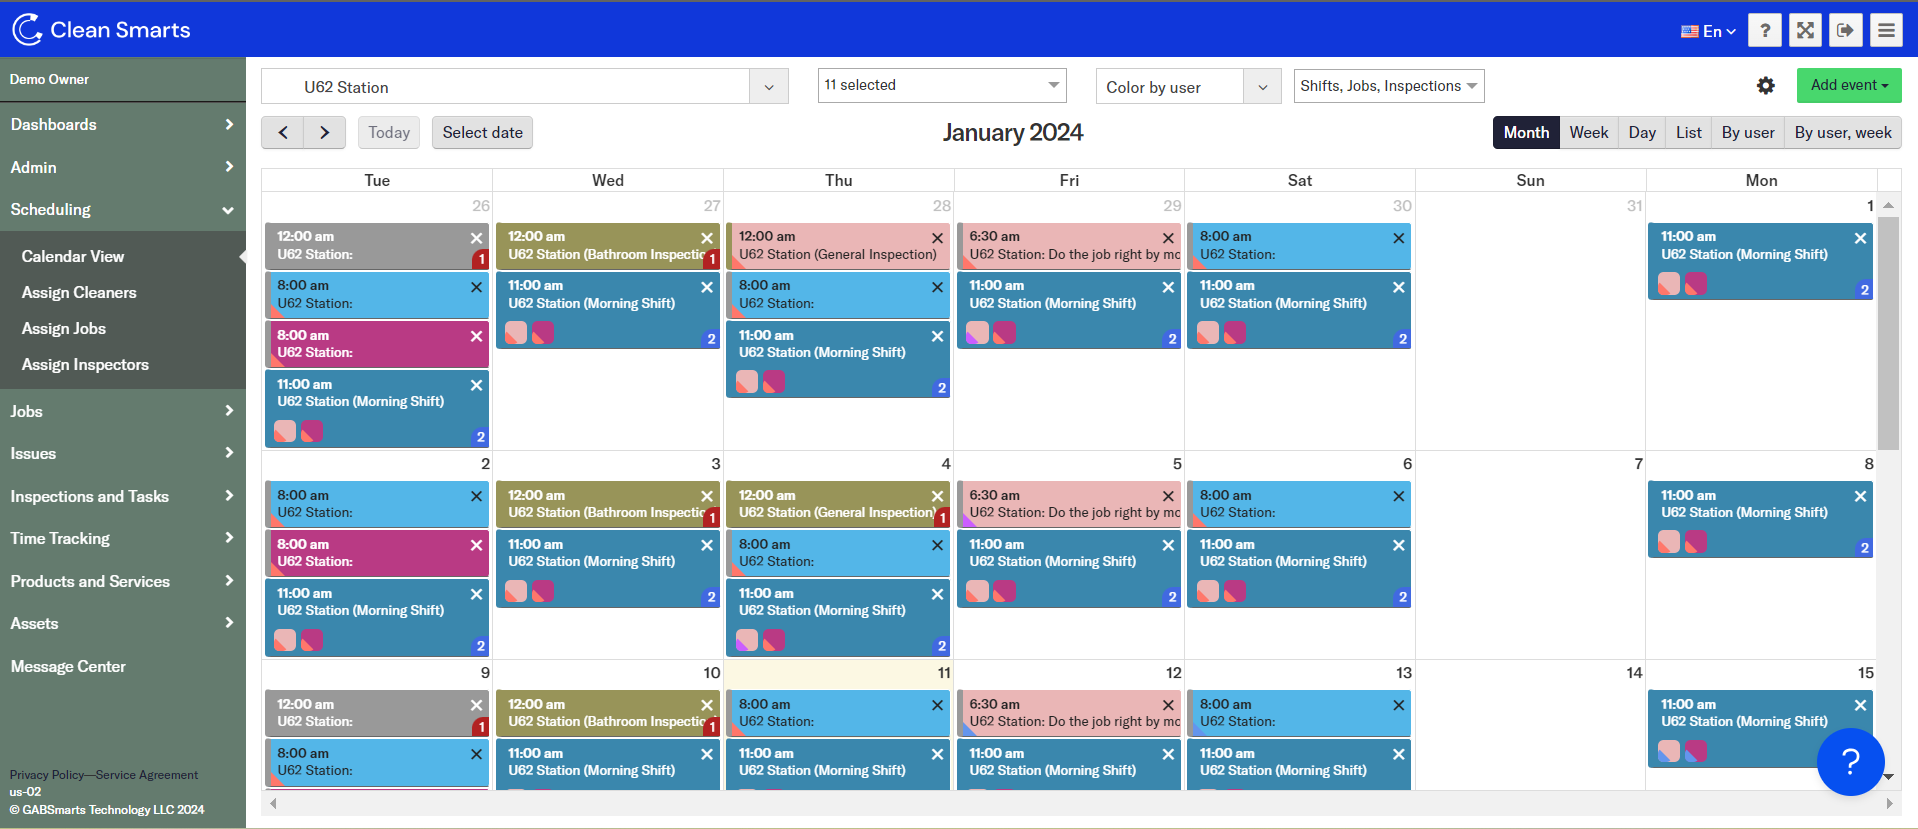Image resolution: width=1918 pixels, height=829 pixels.
Task: Open the U62 Station location dropdown
Action: (x=768, y=87)
